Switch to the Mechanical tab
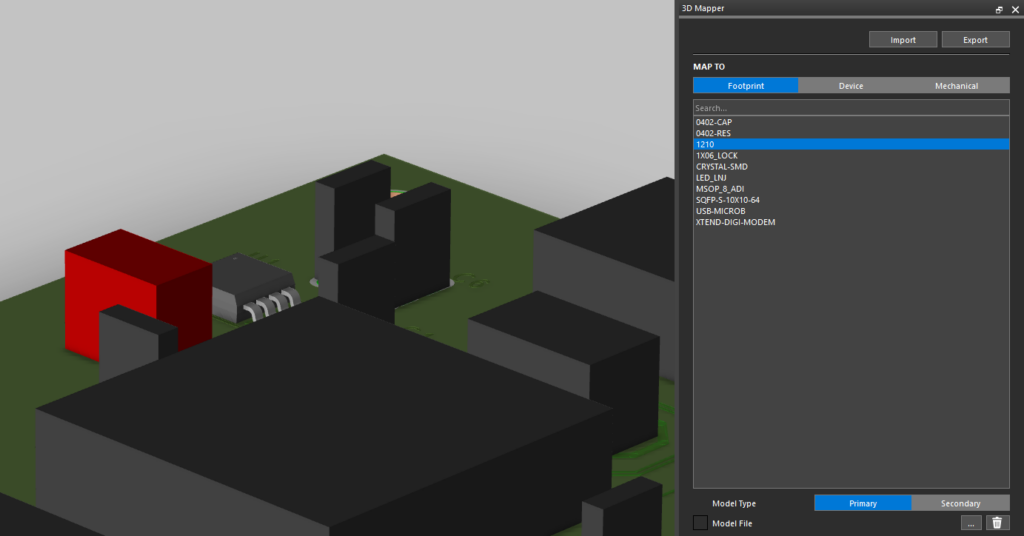This screenshot has height=536, width=1024. coord(956,86)
